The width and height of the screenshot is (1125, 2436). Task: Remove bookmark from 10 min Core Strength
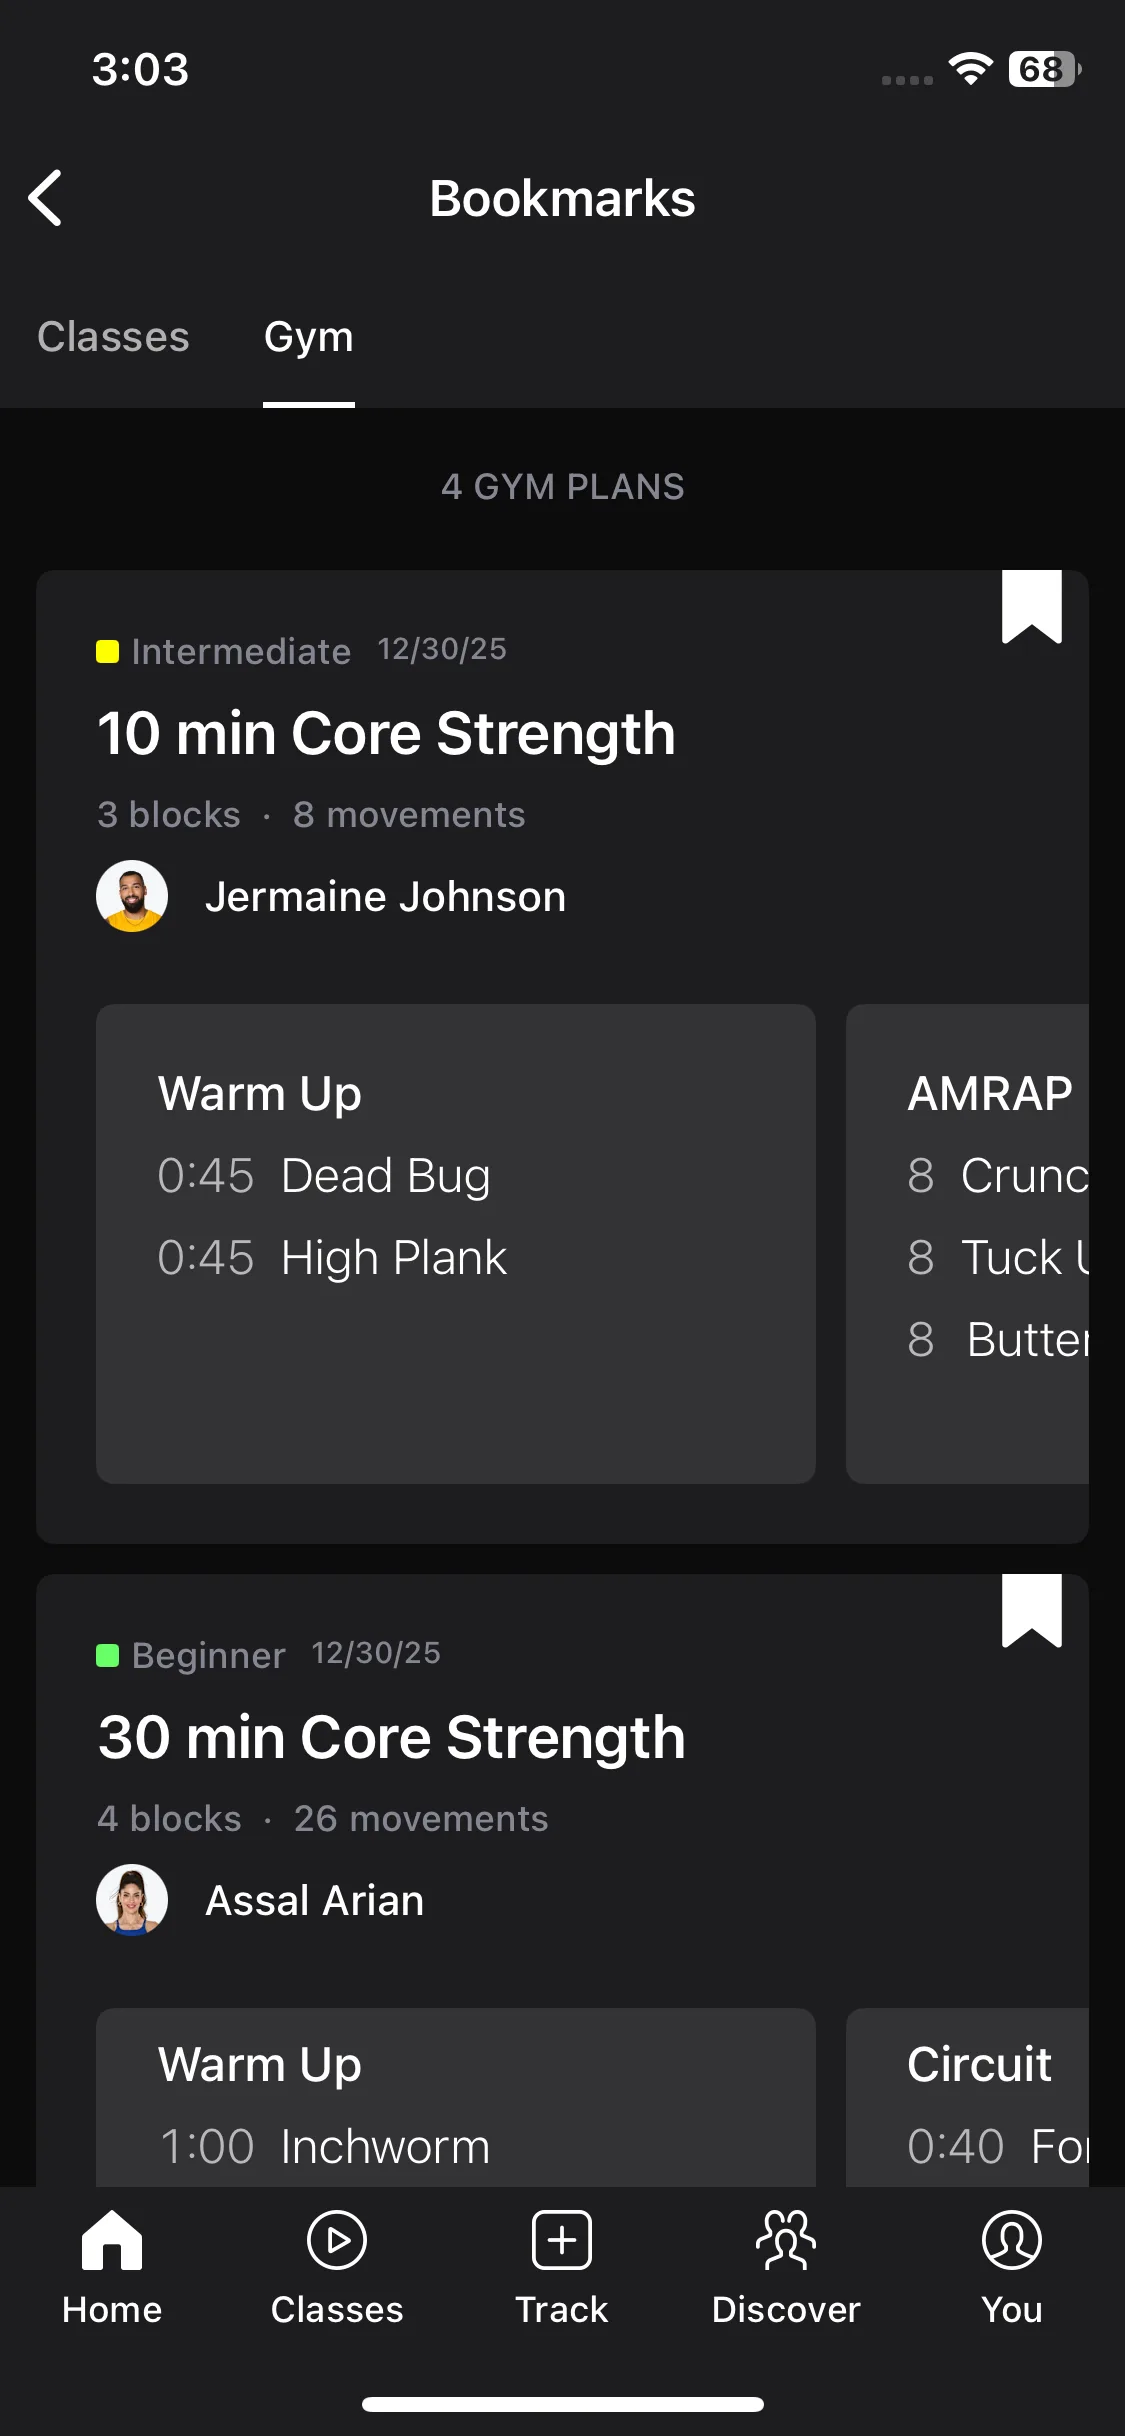(x=1031, y=606)
